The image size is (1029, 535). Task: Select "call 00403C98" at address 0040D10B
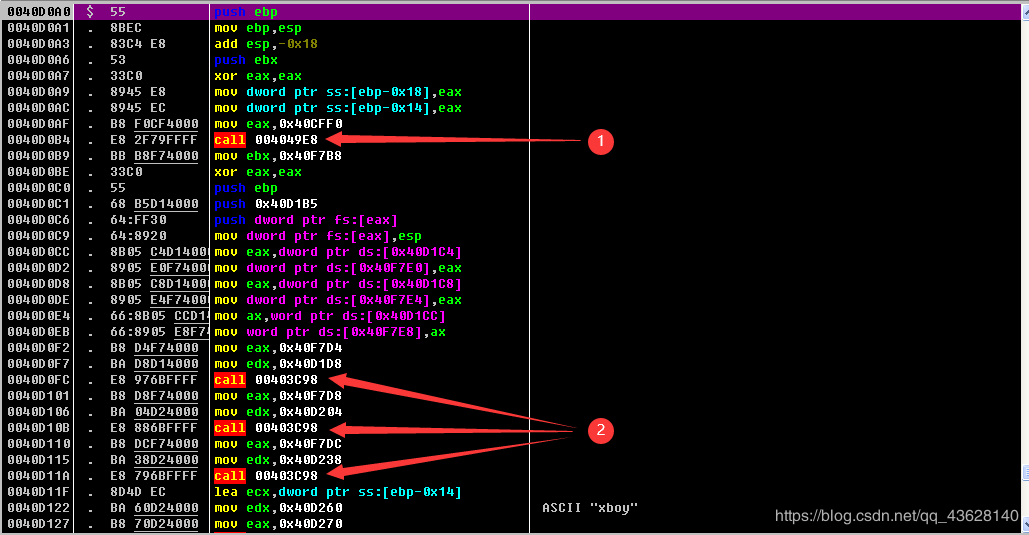click(x=266, y=428)
